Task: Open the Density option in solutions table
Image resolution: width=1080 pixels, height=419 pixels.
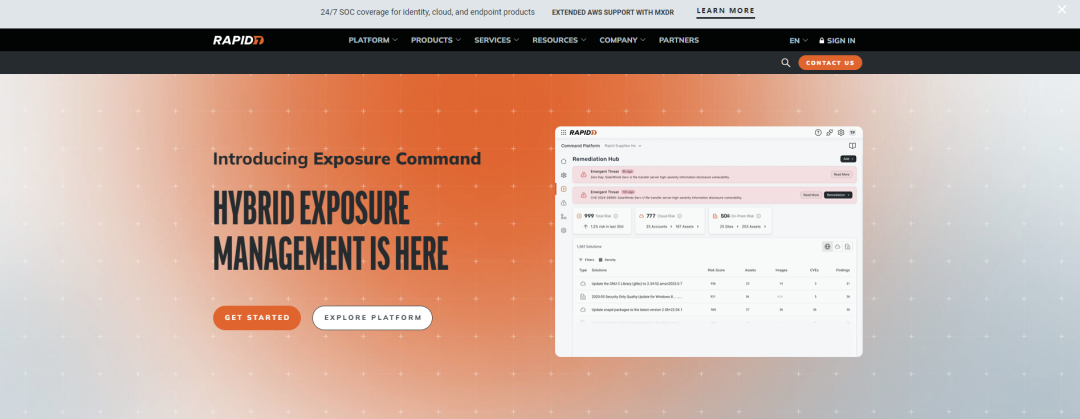Action: (608, 260)
